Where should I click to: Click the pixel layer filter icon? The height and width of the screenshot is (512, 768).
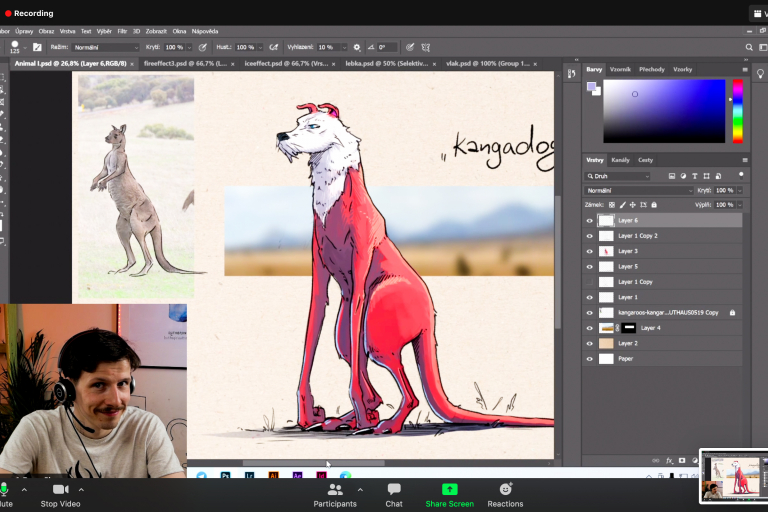[x=671, y=176]
